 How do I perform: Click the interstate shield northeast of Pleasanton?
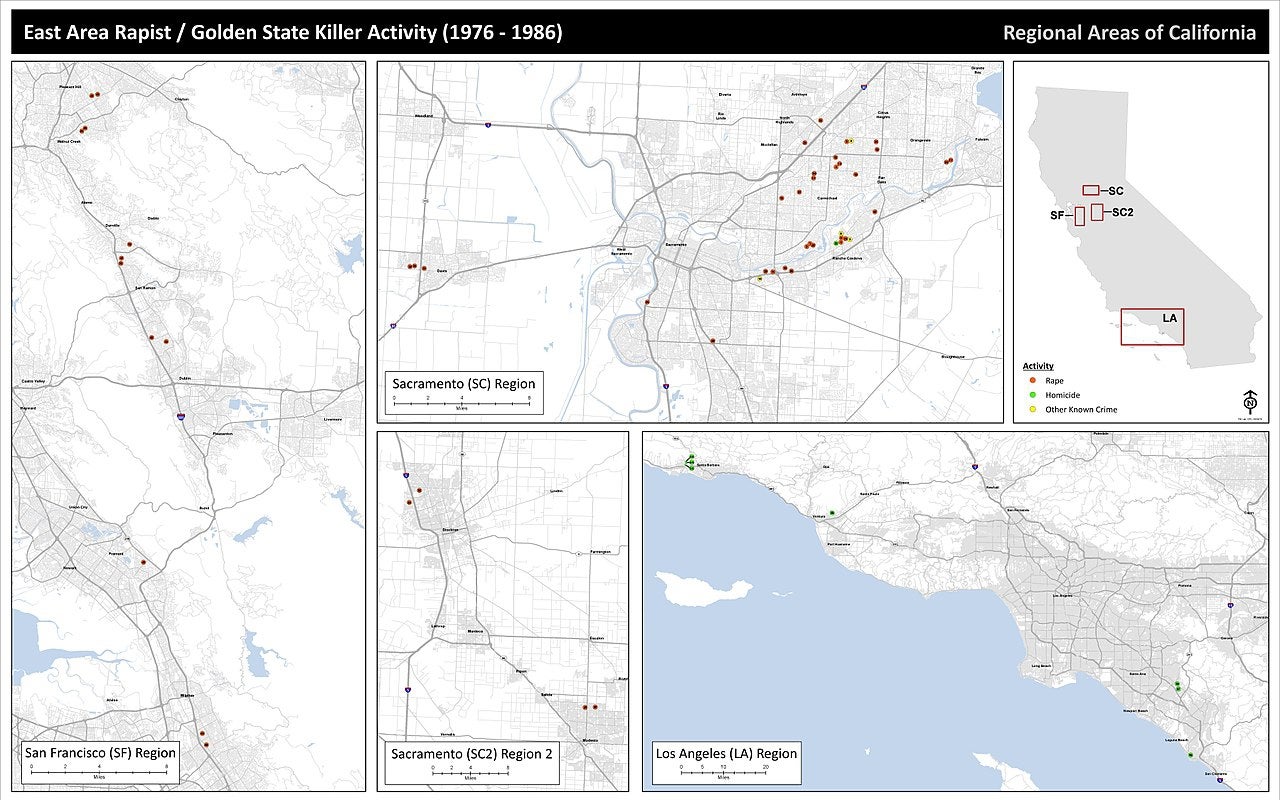(180, 416)
